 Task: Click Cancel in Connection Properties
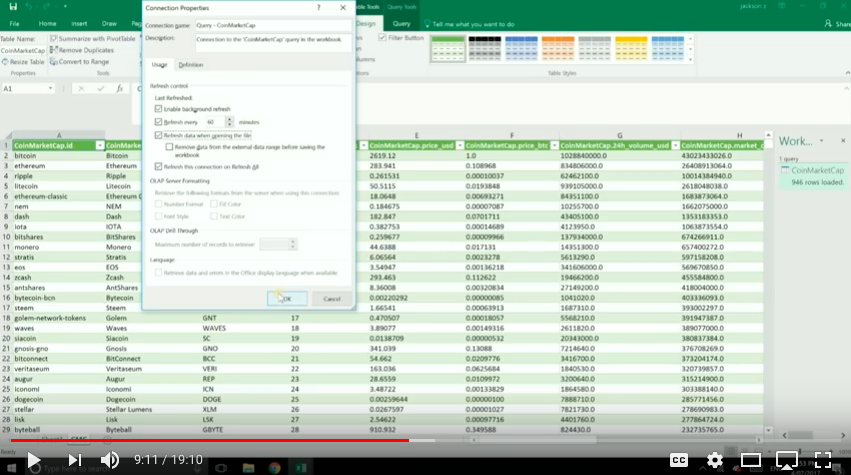click(332, 299)
